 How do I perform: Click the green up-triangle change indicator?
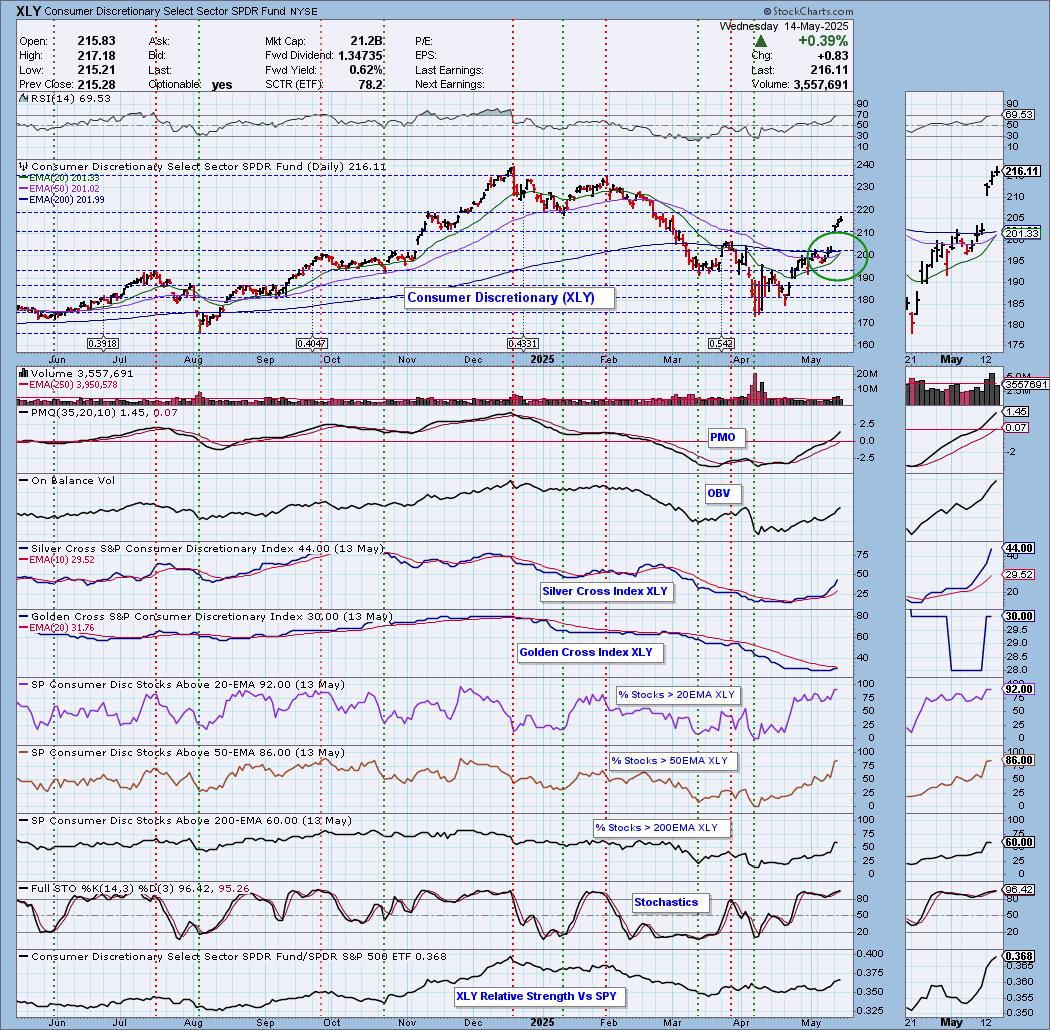click(760, 41)
